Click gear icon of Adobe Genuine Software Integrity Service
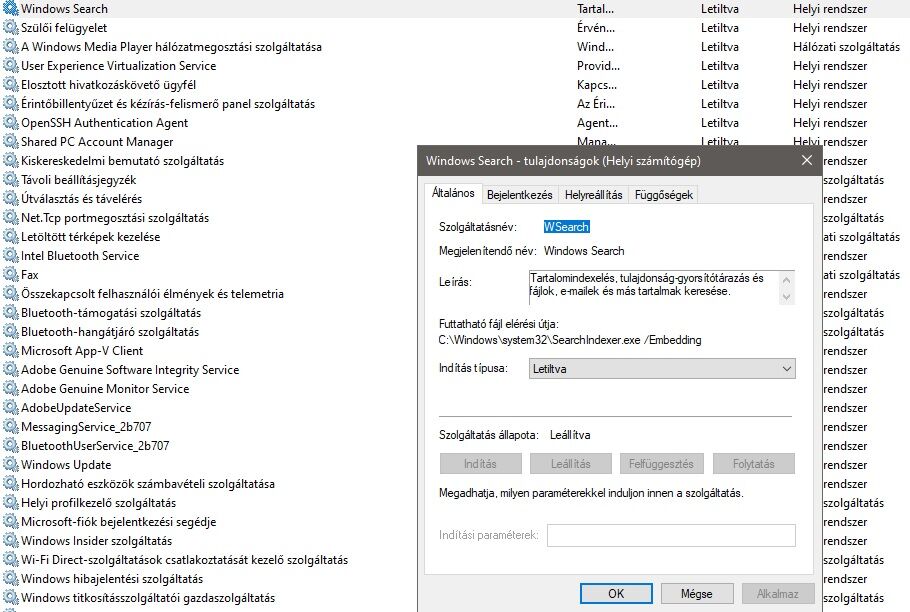Viewport: 910px width, 612px height. pos(10,370)
